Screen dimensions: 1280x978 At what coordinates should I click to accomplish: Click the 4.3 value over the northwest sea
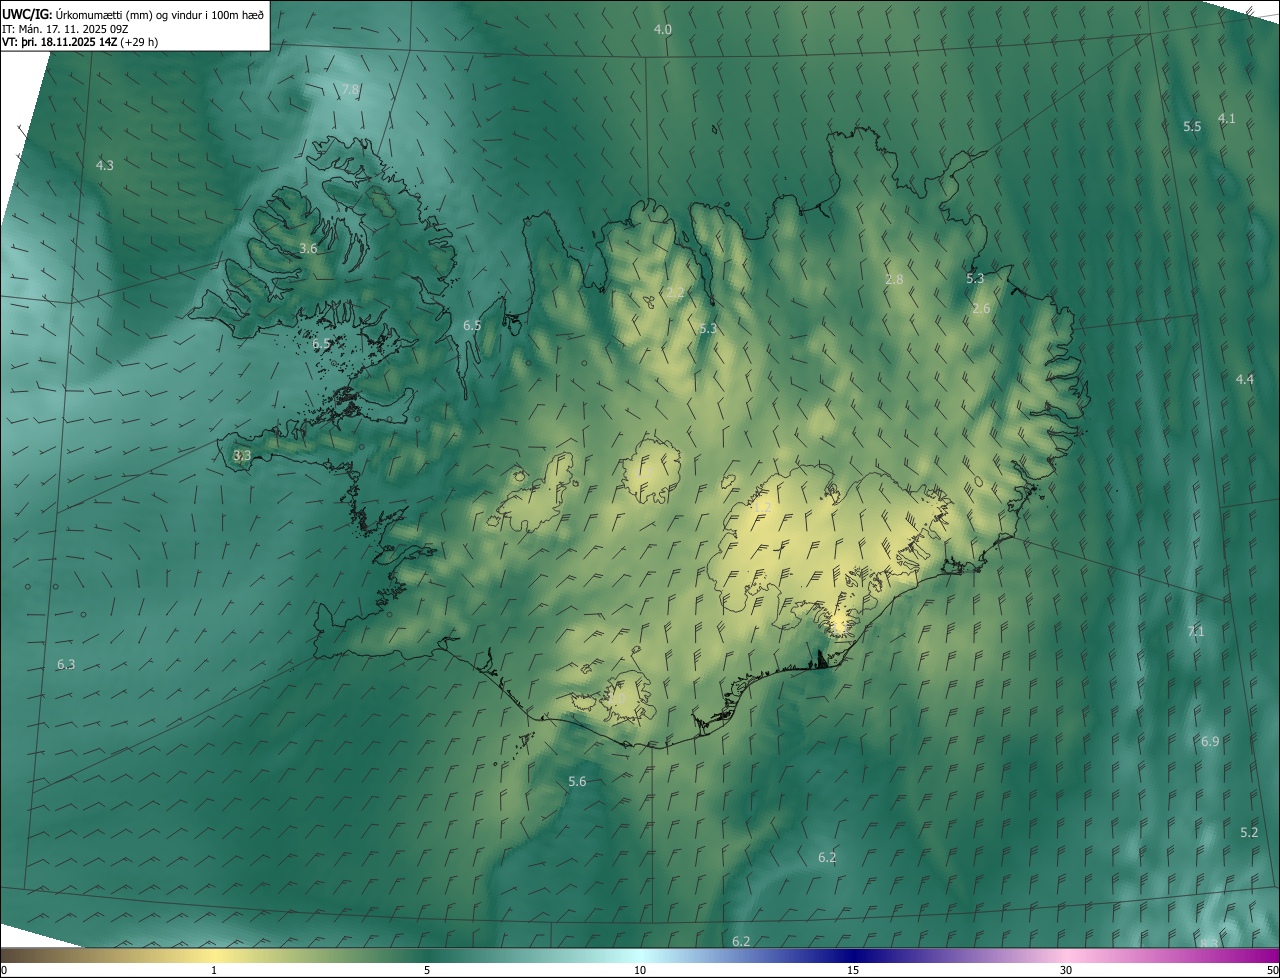pos(104,165)
